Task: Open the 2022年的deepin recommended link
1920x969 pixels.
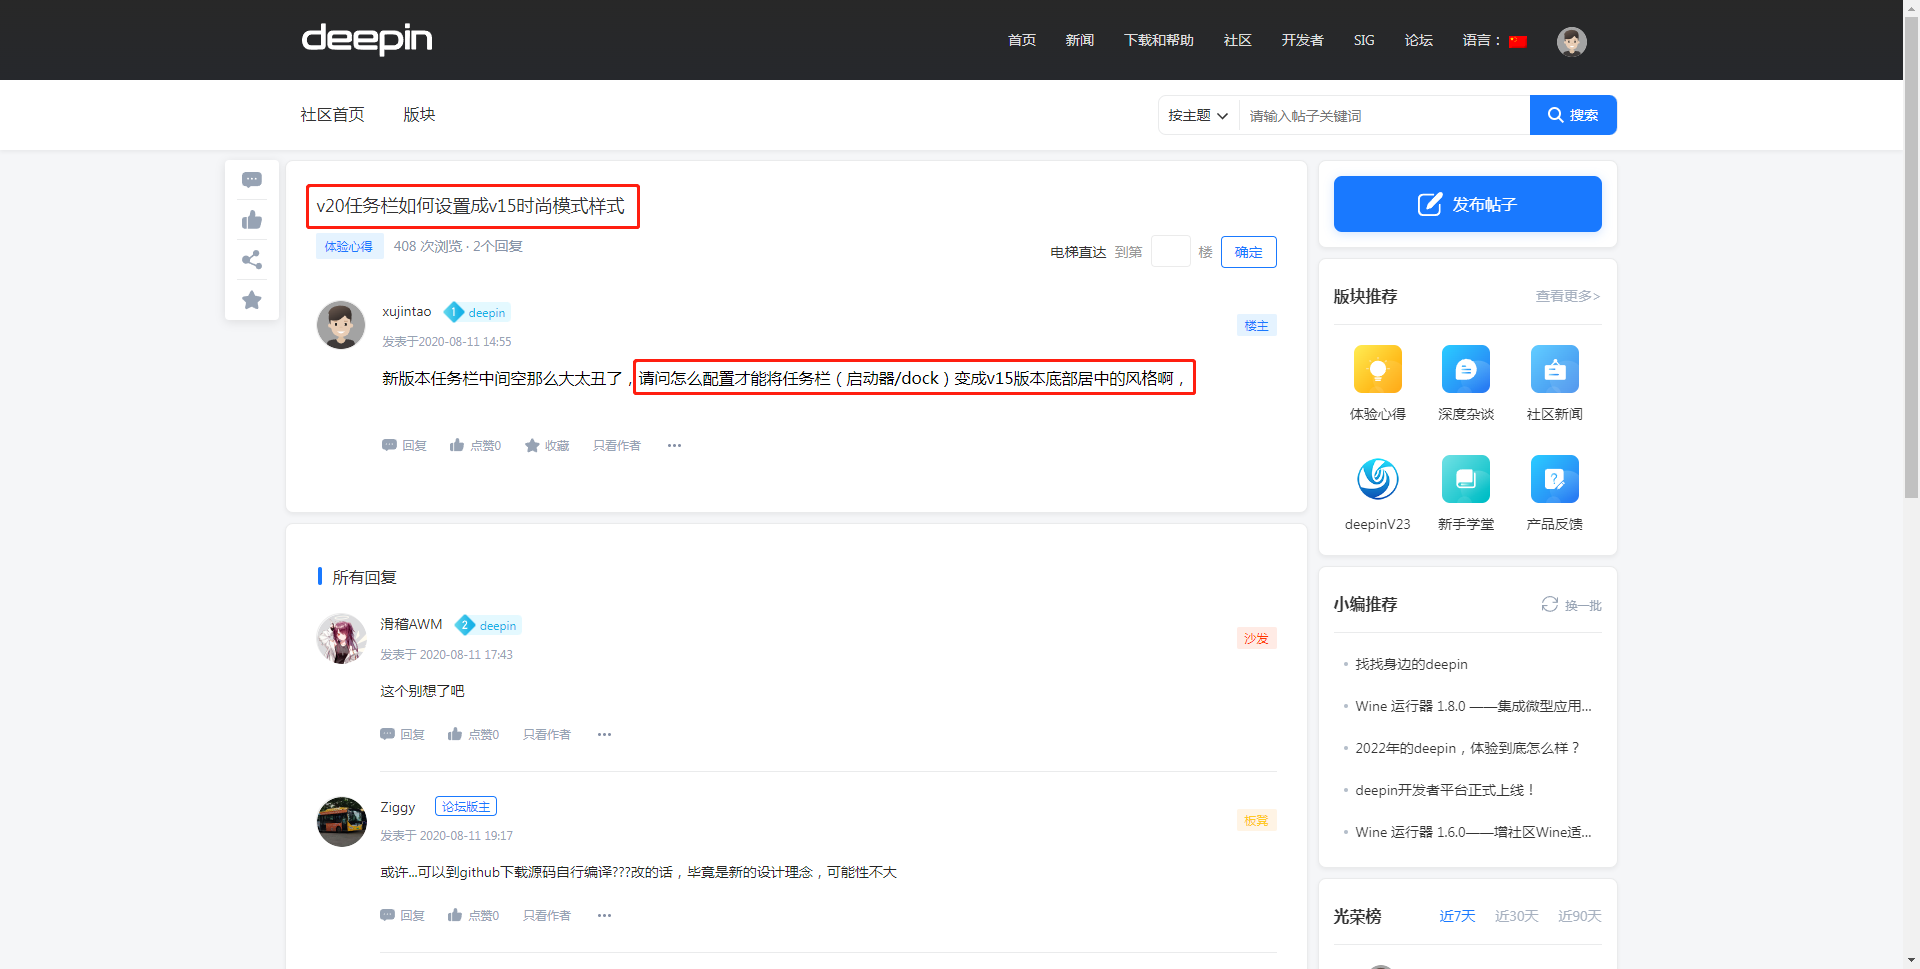Action: coord(1467,748)
